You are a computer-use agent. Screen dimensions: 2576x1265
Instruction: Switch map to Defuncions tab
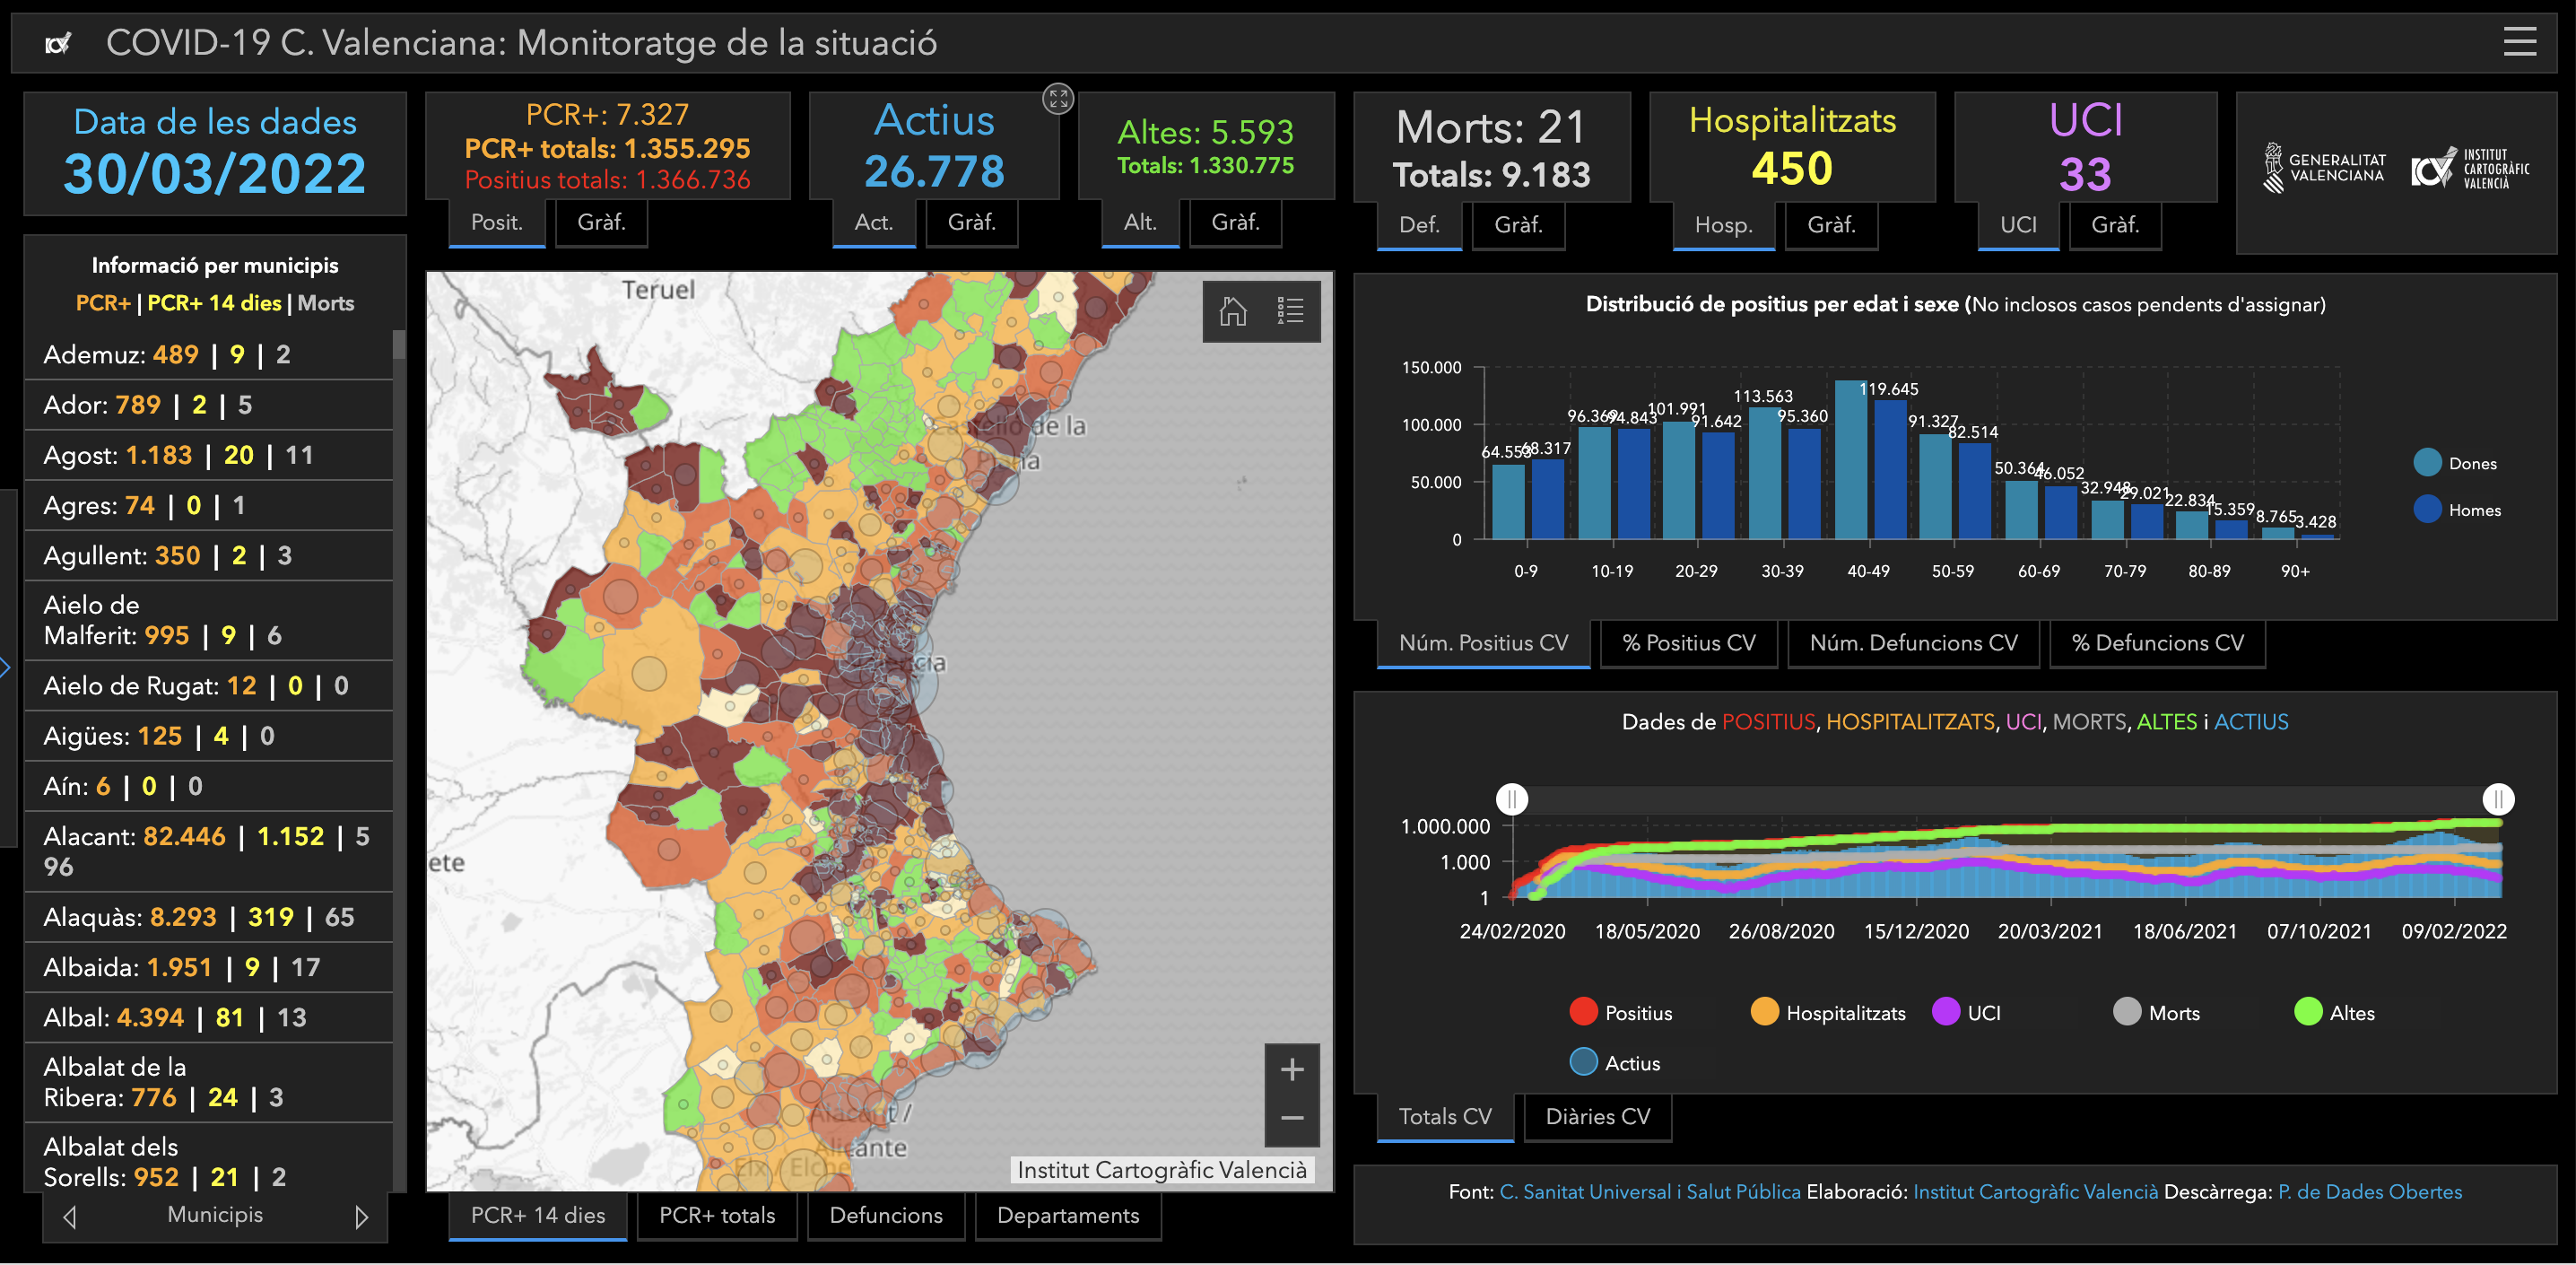(885, 1215)
